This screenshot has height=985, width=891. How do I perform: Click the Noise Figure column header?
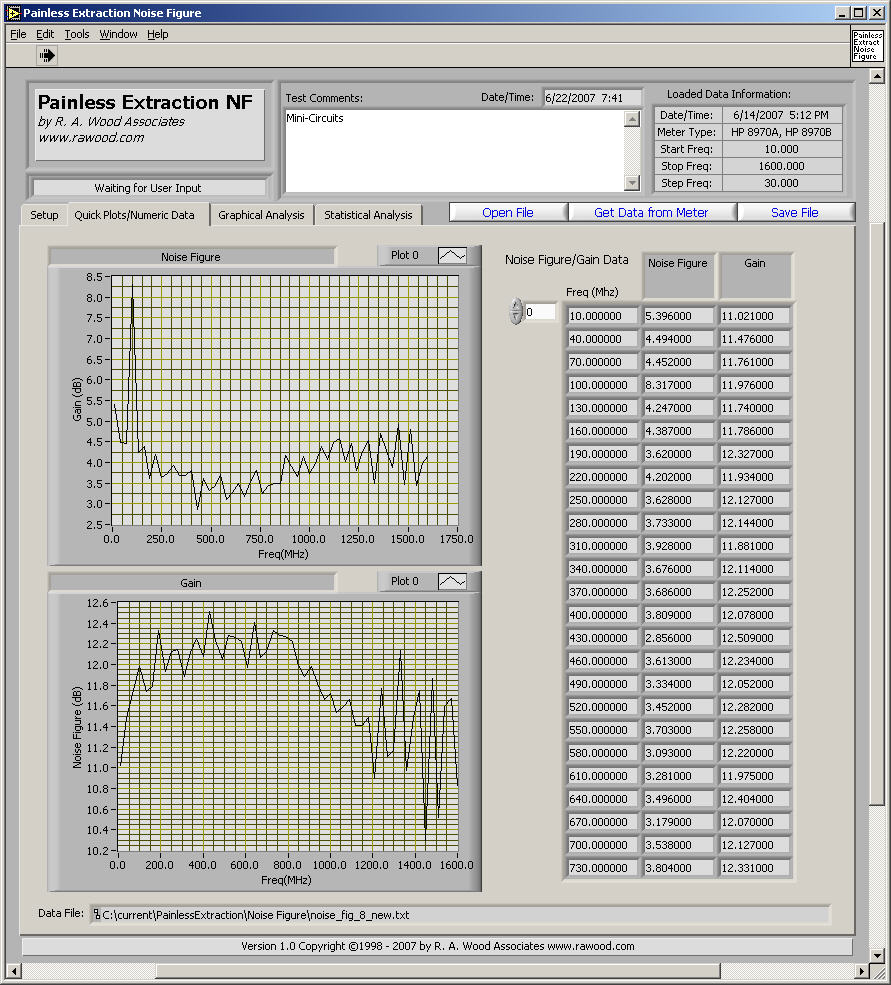click(678, 275)
